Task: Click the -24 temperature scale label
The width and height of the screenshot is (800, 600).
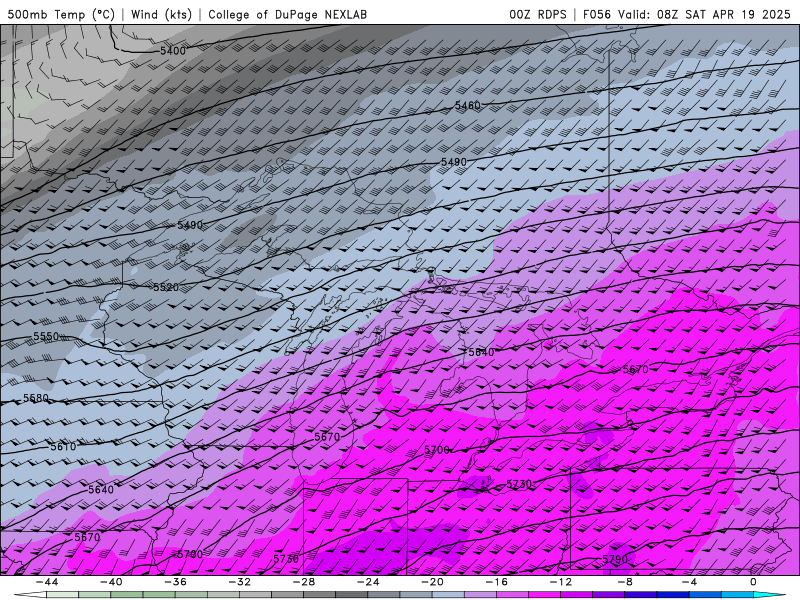Action: coord(368,582)
